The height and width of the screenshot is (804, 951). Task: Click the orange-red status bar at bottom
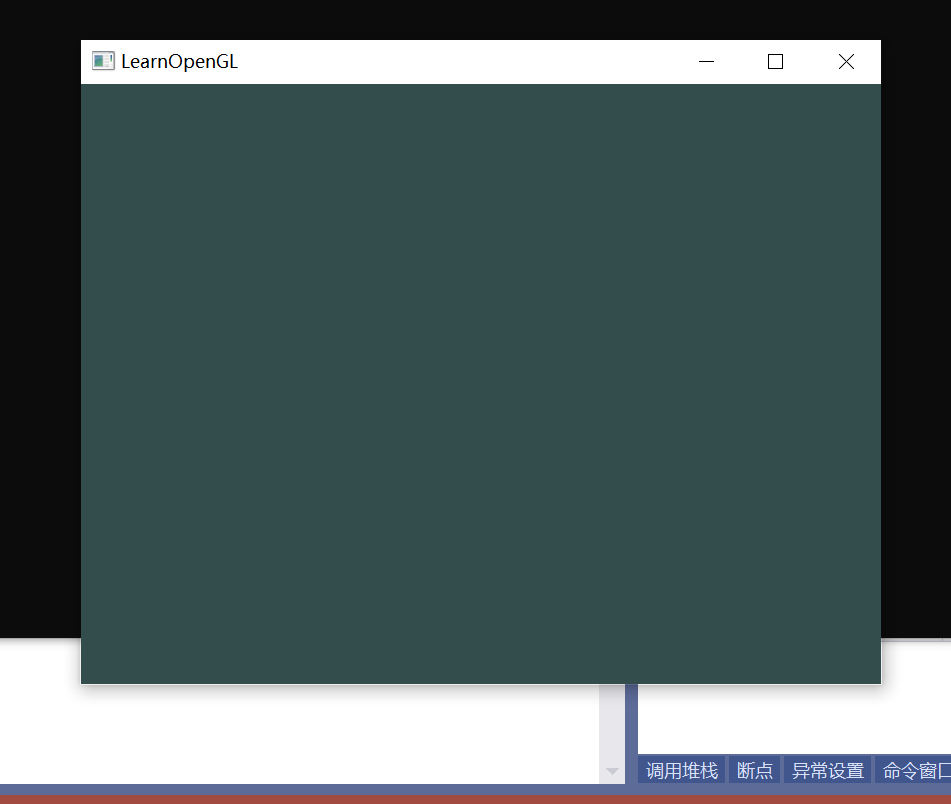475,800
